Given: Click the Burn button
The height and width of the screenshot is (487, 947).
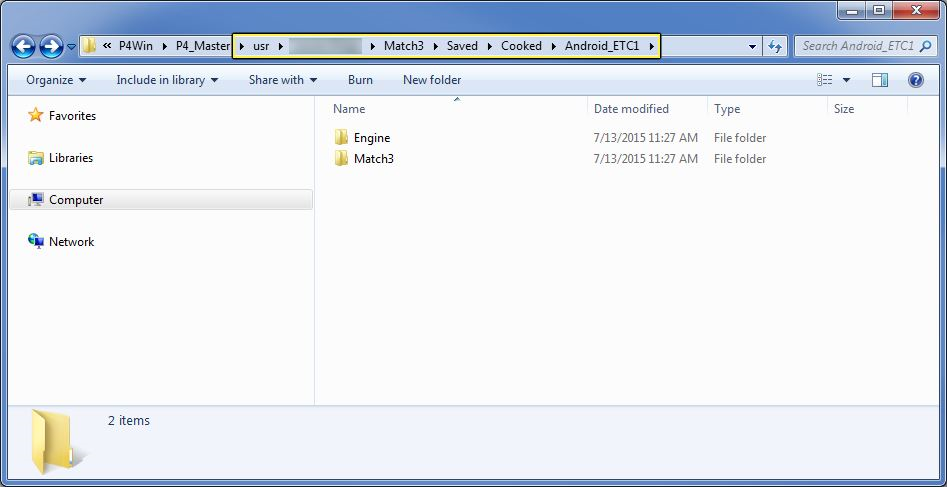Looking at the screenshot, I should (361, 80).
